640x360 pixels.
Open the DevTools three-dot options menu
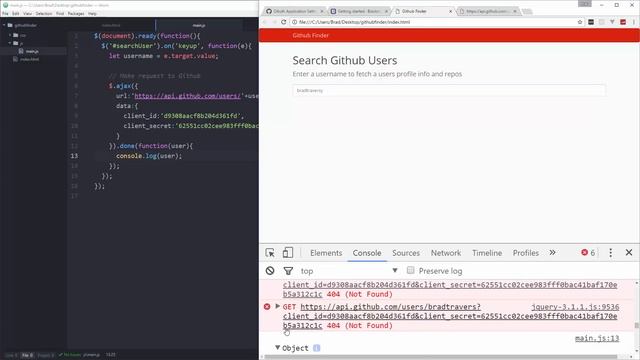(611, 253)
